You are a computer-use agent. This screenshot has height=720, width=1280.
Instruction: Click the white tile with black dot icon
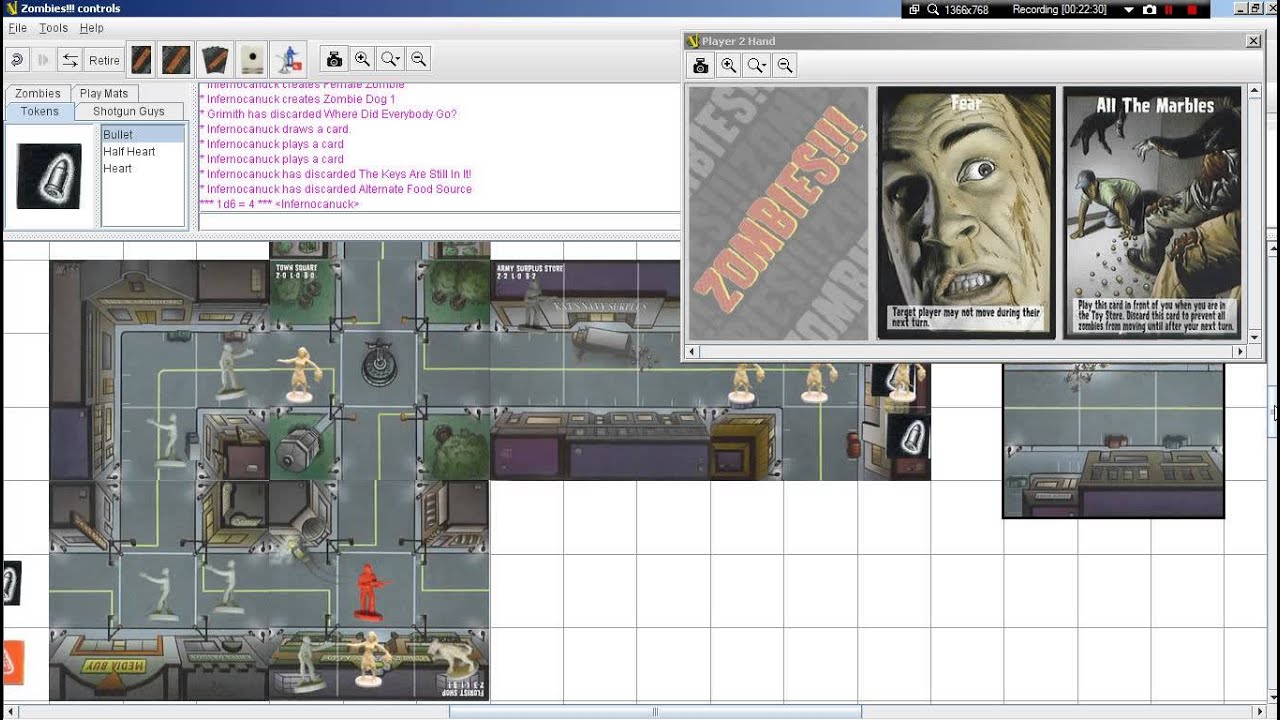tap(252, 60)
